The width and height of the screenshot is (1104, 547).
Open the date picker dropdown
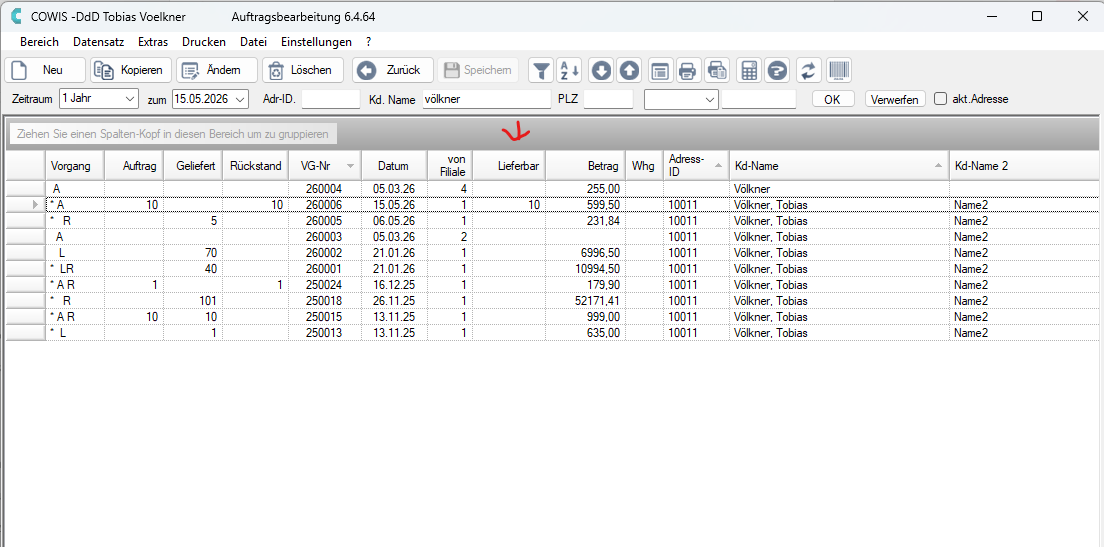click(x=241, y=99)
